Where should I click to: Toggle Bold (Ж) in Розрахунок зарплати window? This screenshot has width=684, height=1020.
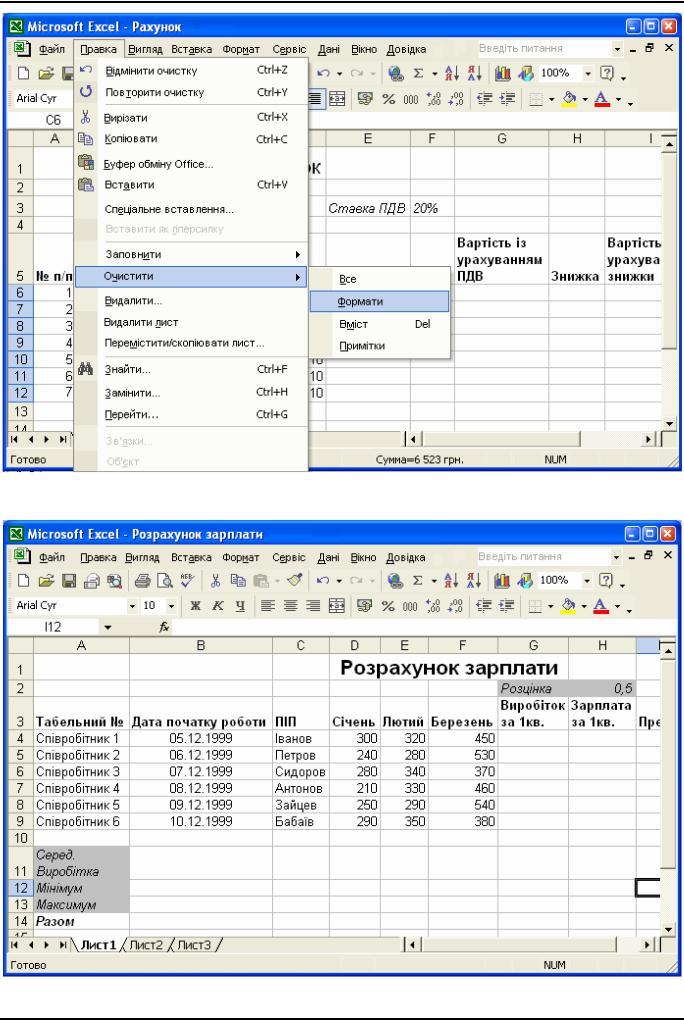pos(195,606)
